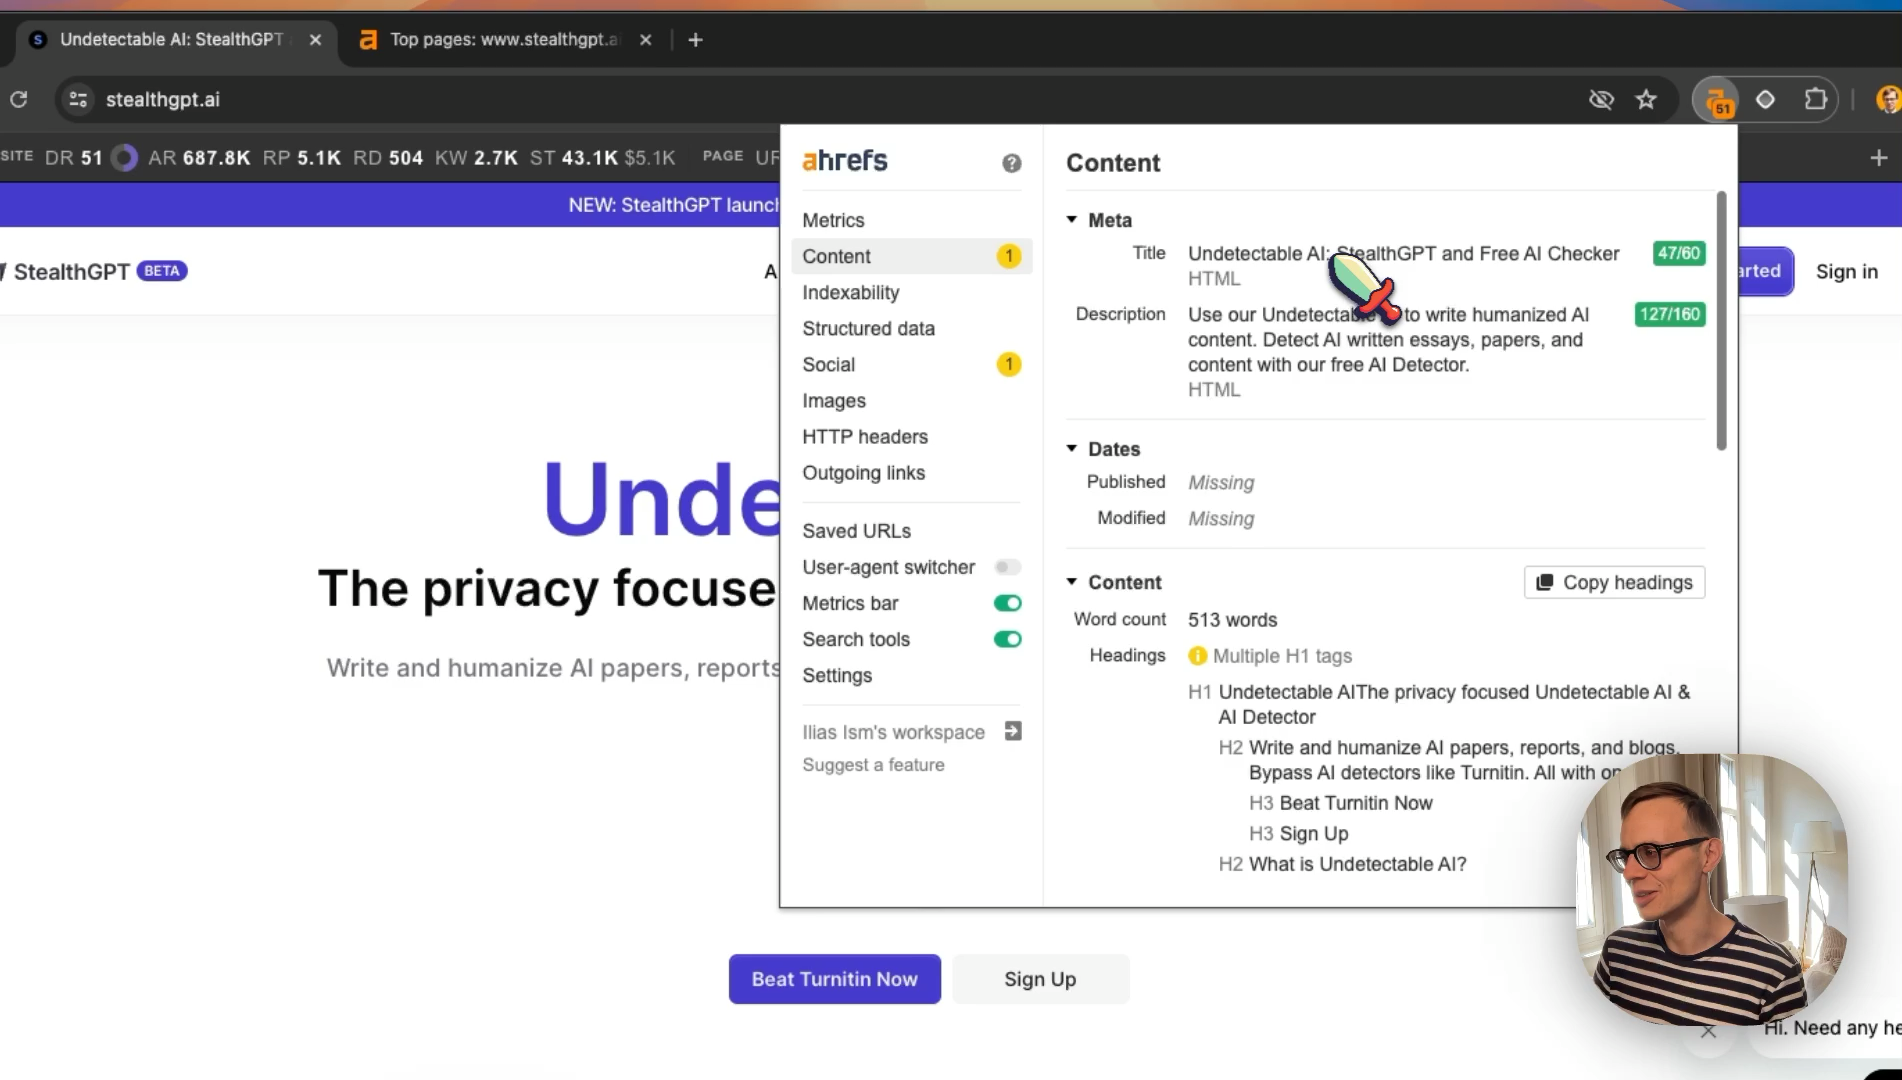1902x1080 pixels.
Task: Click the Ahrefs extension icon in toolbar
Action: pos(1716,100)
